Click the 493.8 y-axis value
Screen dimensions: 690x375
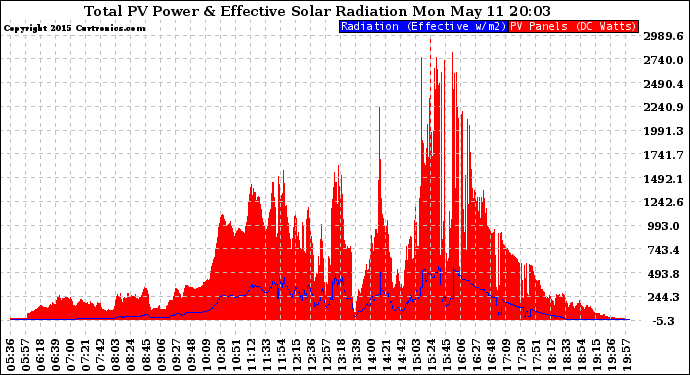[664, 274]
